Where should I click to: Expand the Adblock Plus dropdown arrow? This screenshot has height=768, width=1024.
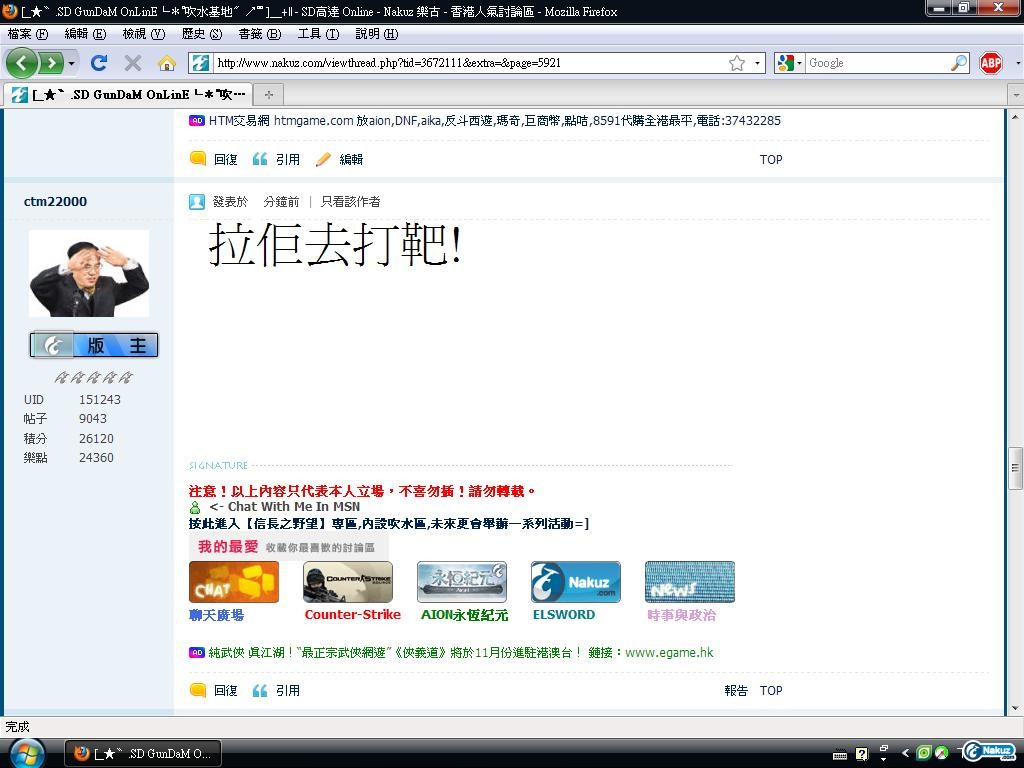1017,63
